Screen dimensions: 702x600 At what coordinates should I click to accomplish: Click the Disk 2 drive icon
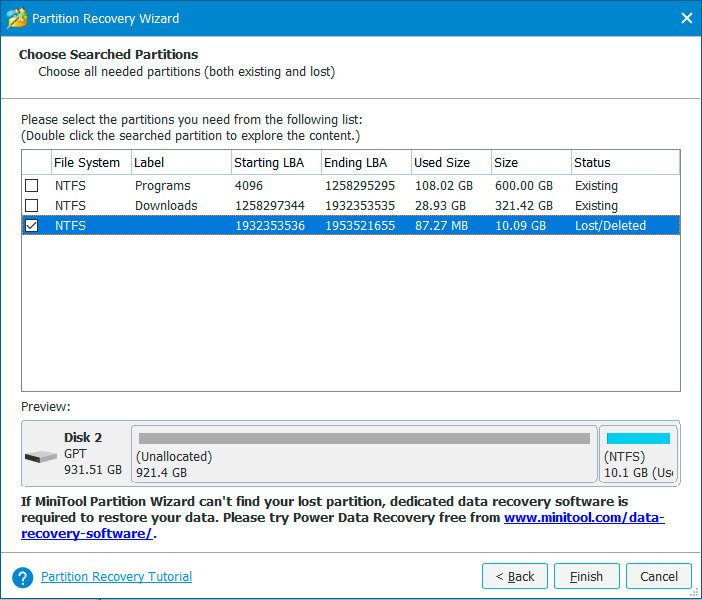[41, 457]
